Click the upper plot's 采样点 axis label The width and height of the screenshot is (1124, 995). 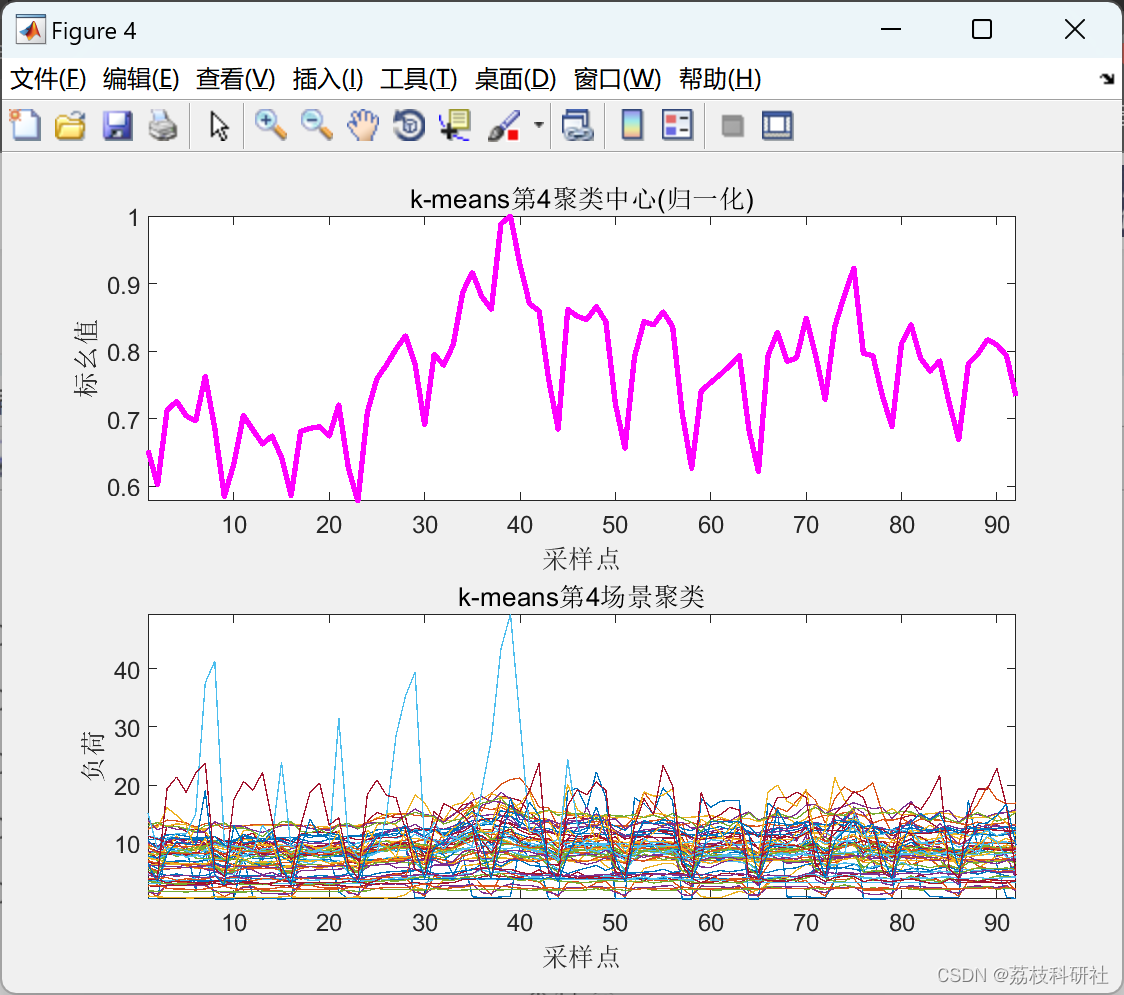[581, 559]
